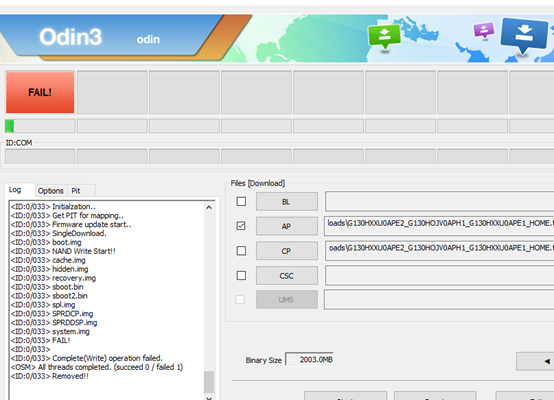The width and height of the screenshot is (554, 400).
Task: Click the AP file path field
Action: coord(439,226)
